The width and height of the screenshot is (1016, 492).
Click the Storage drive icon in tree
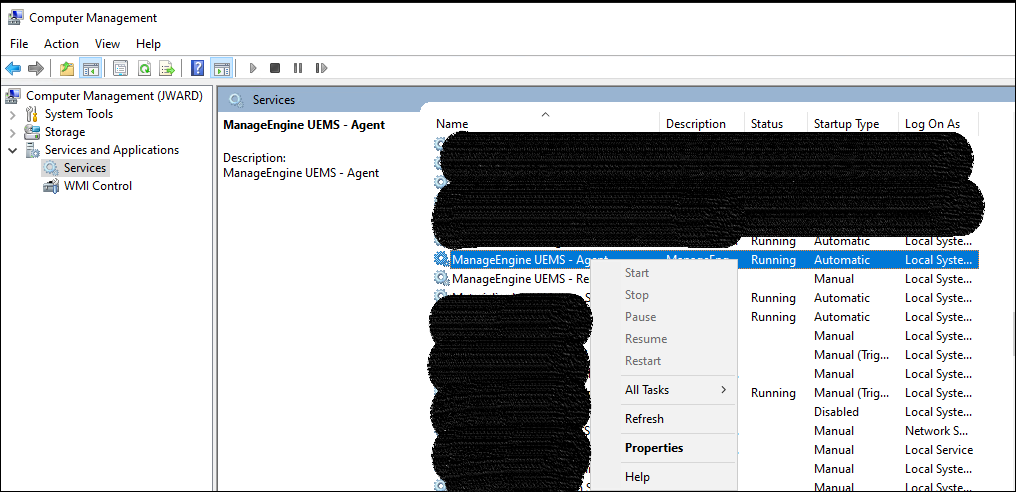pyautogui.click(x=32, y=132)
